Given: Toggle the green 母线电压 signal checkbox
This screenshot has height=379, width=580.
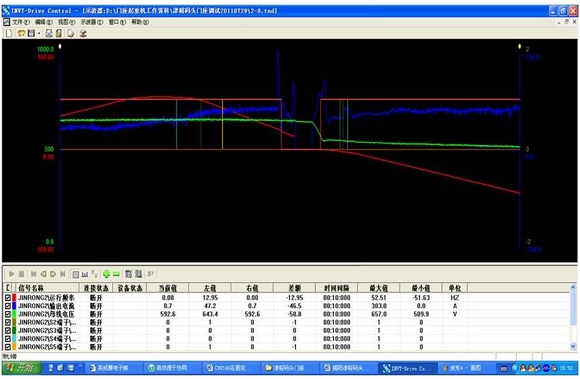Looking at the screenshot, I should point(7,314).
